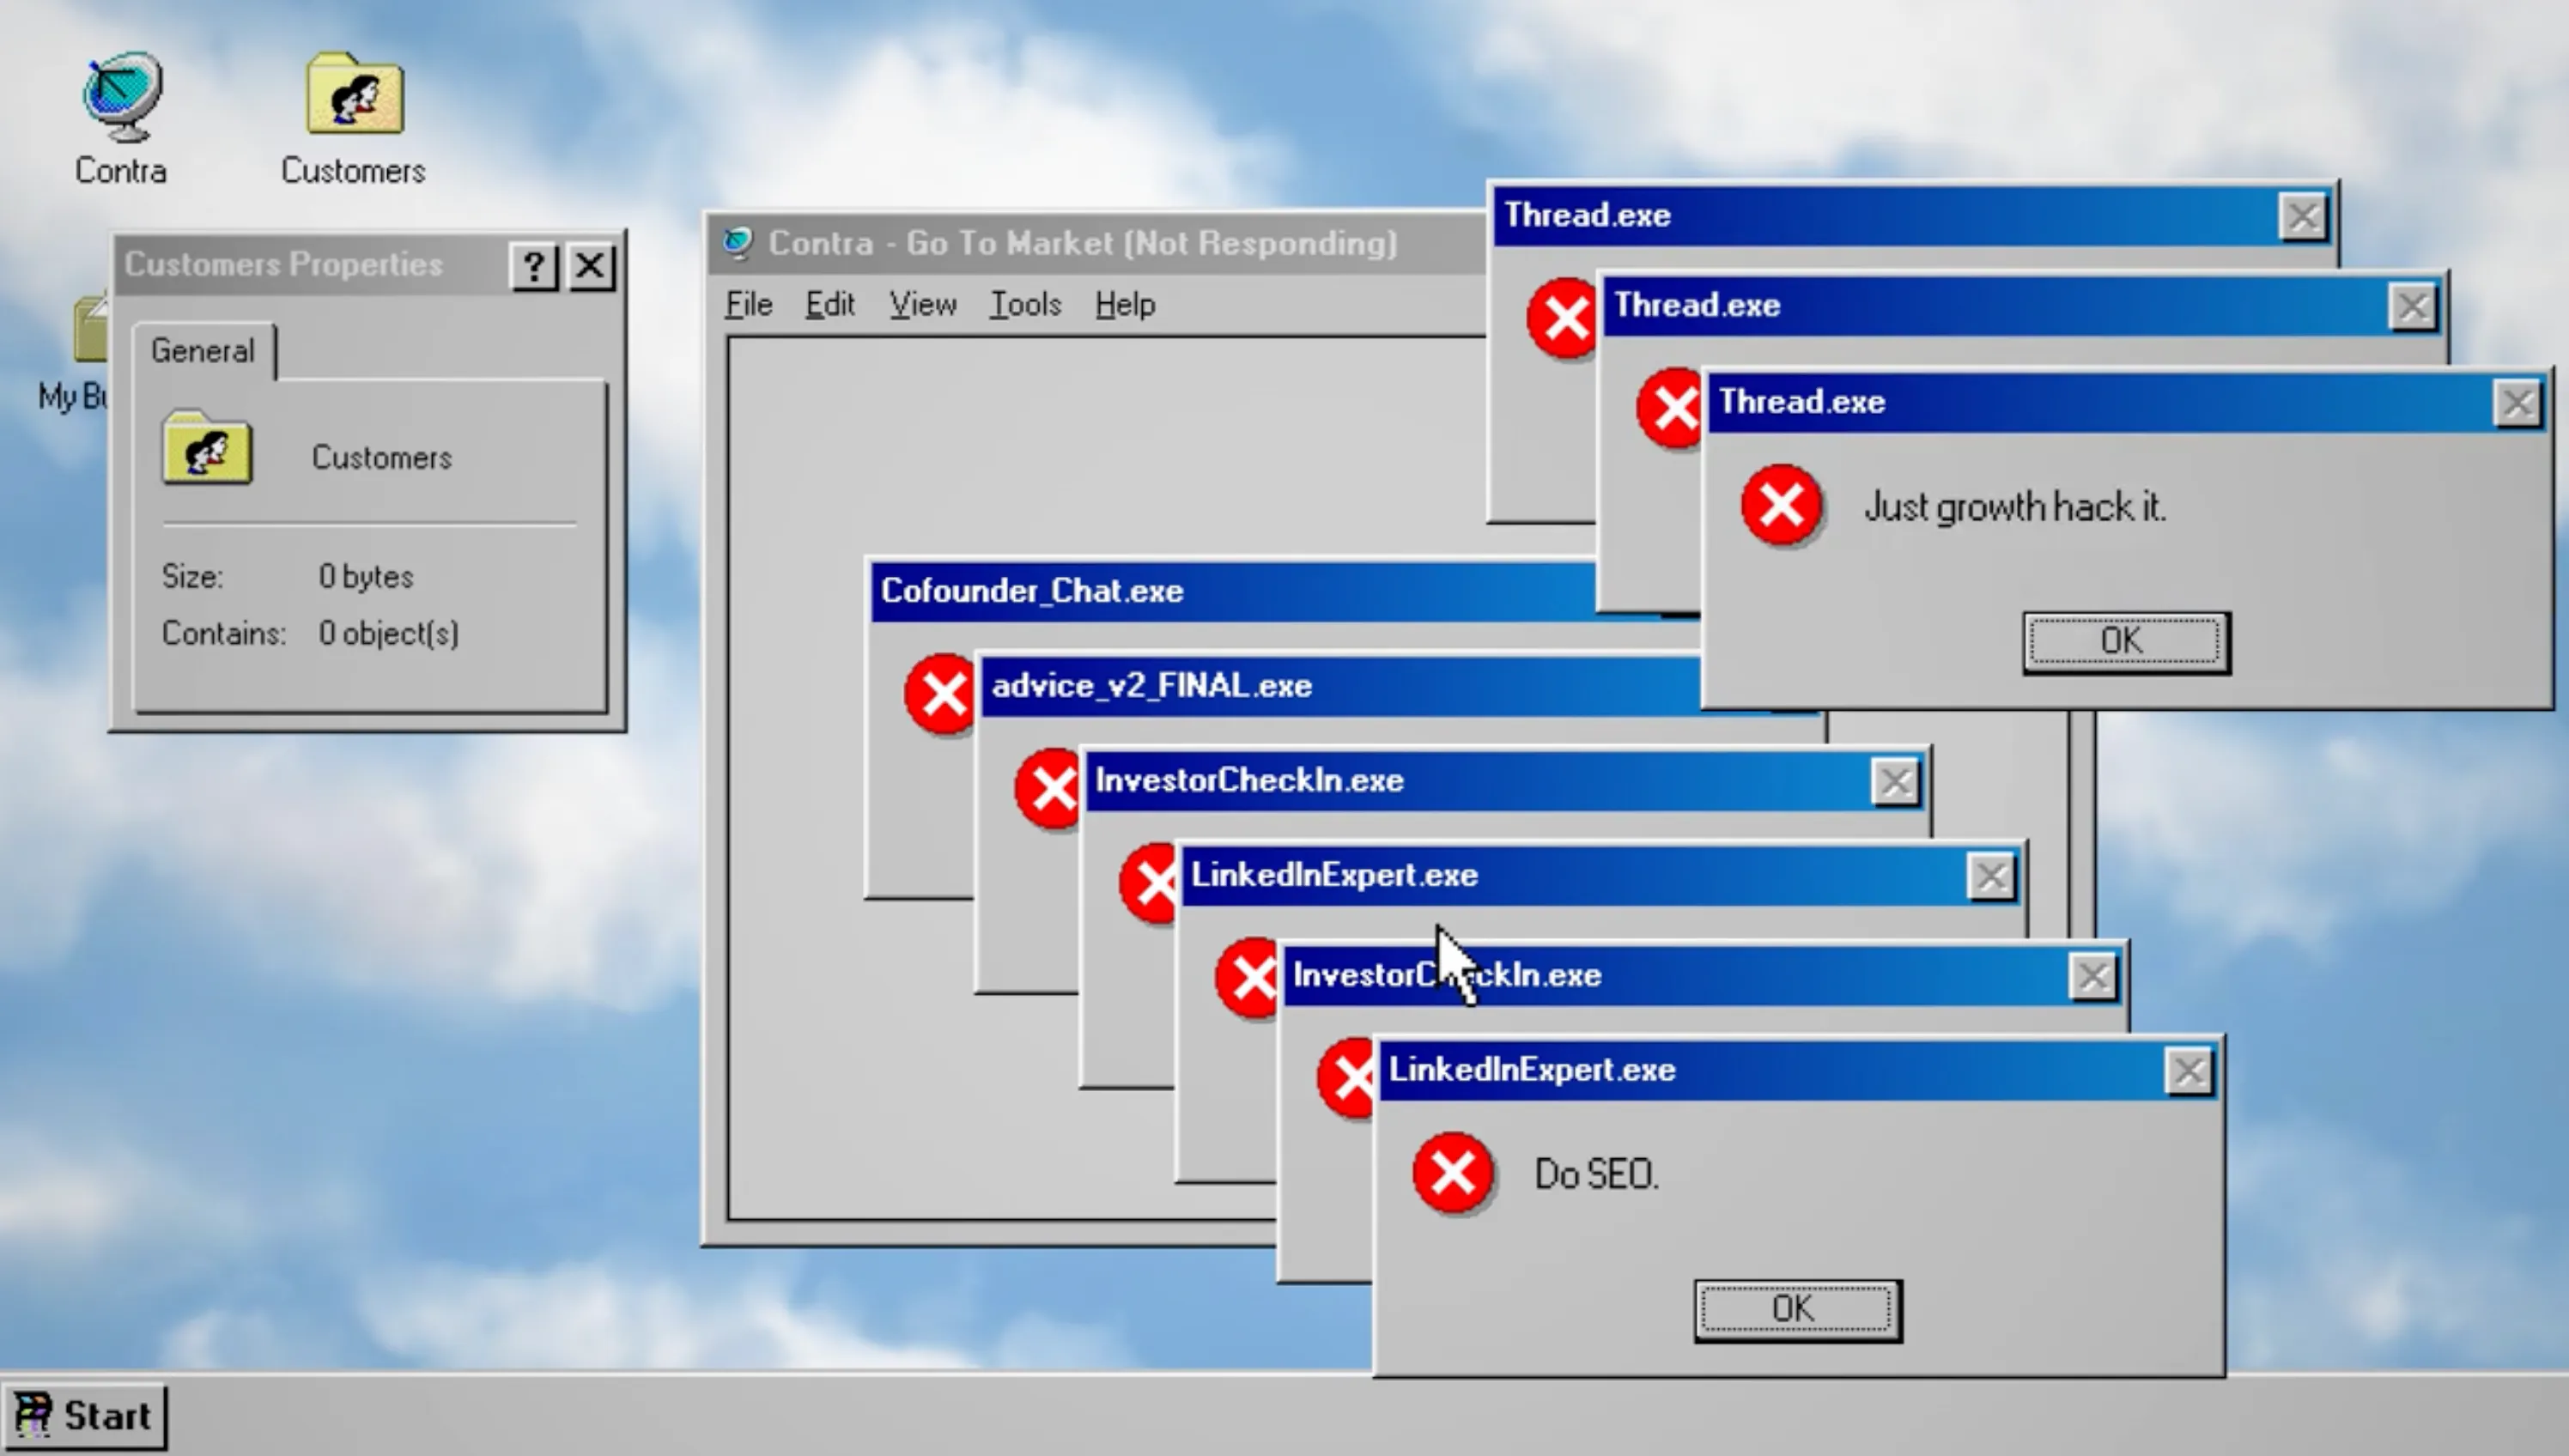Open the Tools menu in the Contra window
2569x1456 pixels.
[x=1025, y=304]
